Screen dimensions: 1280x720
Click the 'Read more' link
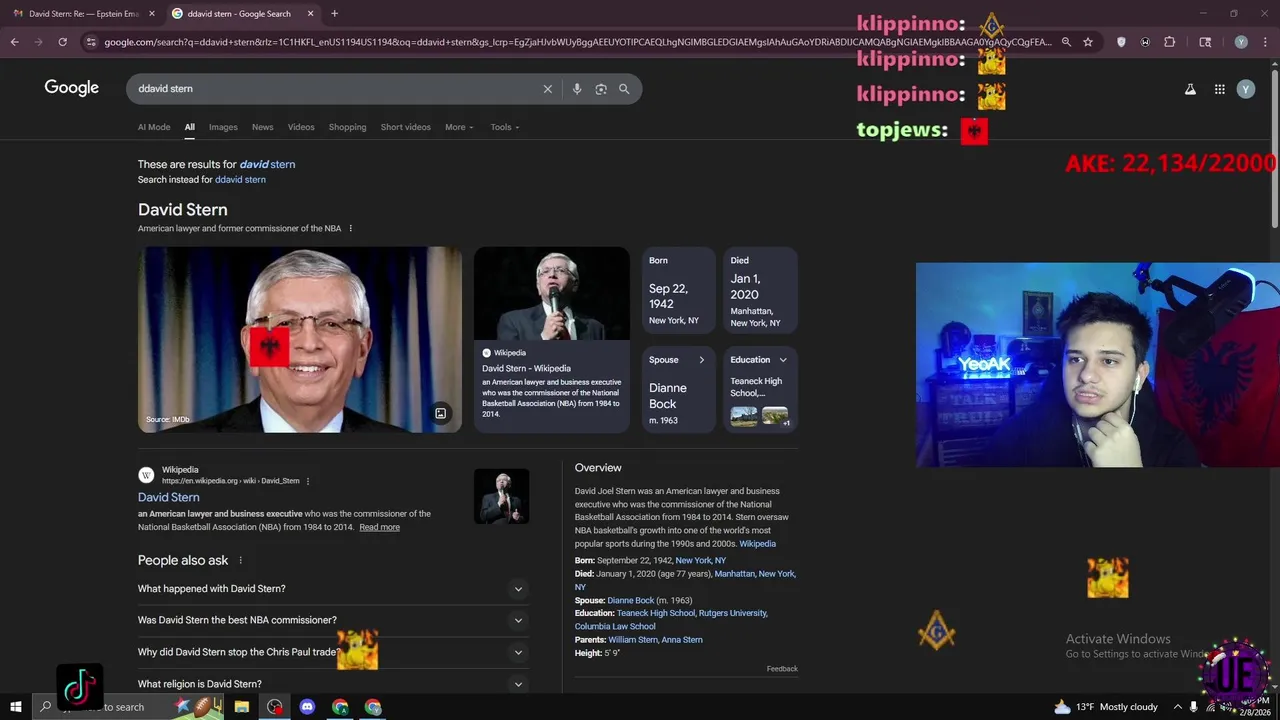(x=379, y=527)
